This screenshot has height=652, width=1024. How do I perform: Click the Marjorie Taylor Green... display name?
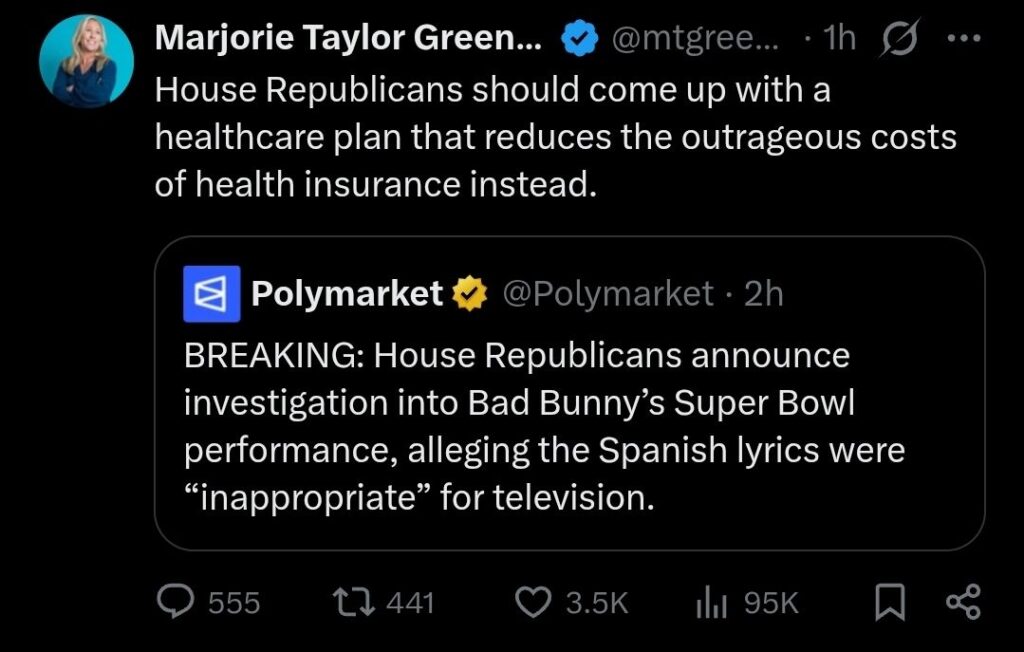pyautogui.click(x=347, y=38)
